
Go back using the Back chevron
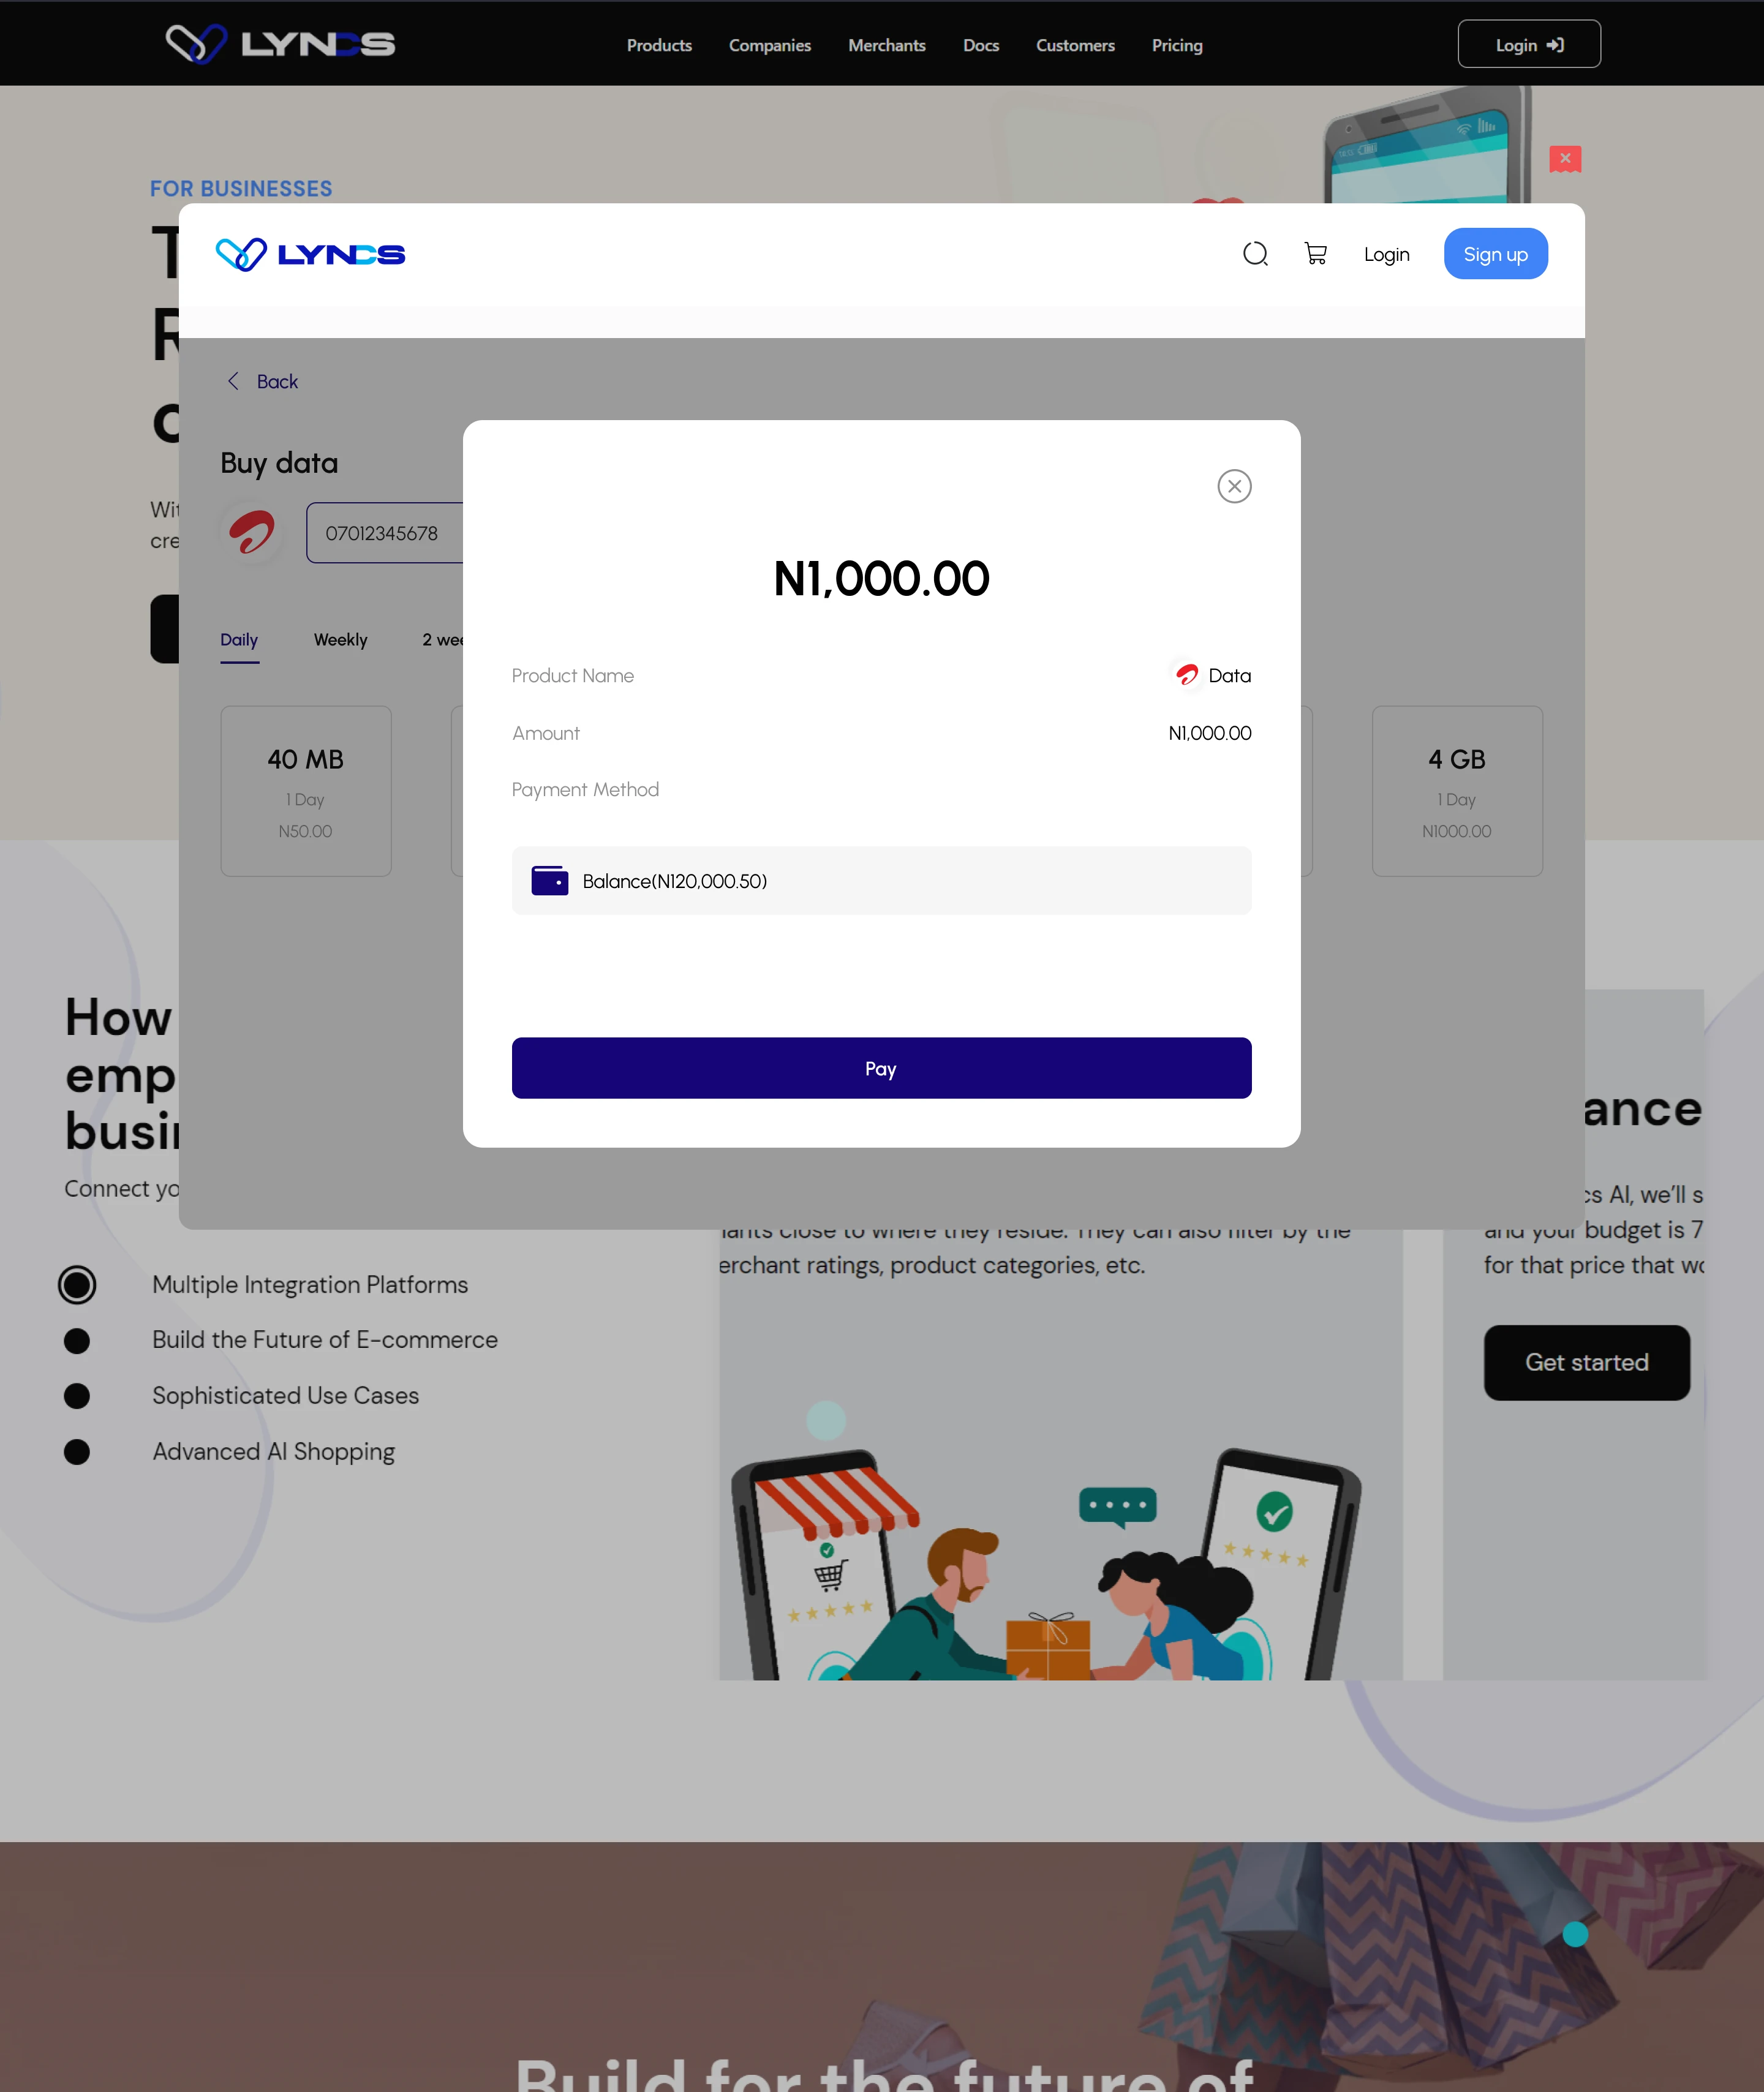point(233,381)
